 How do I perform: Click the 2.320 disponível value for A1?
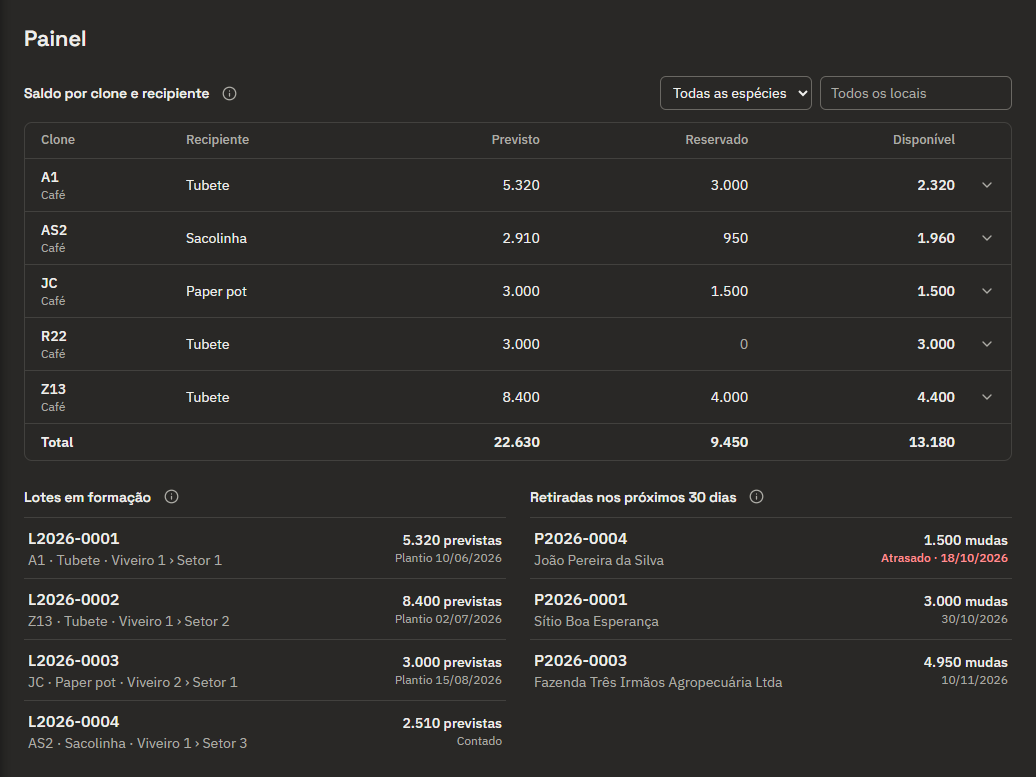click(x=936, y=185)
